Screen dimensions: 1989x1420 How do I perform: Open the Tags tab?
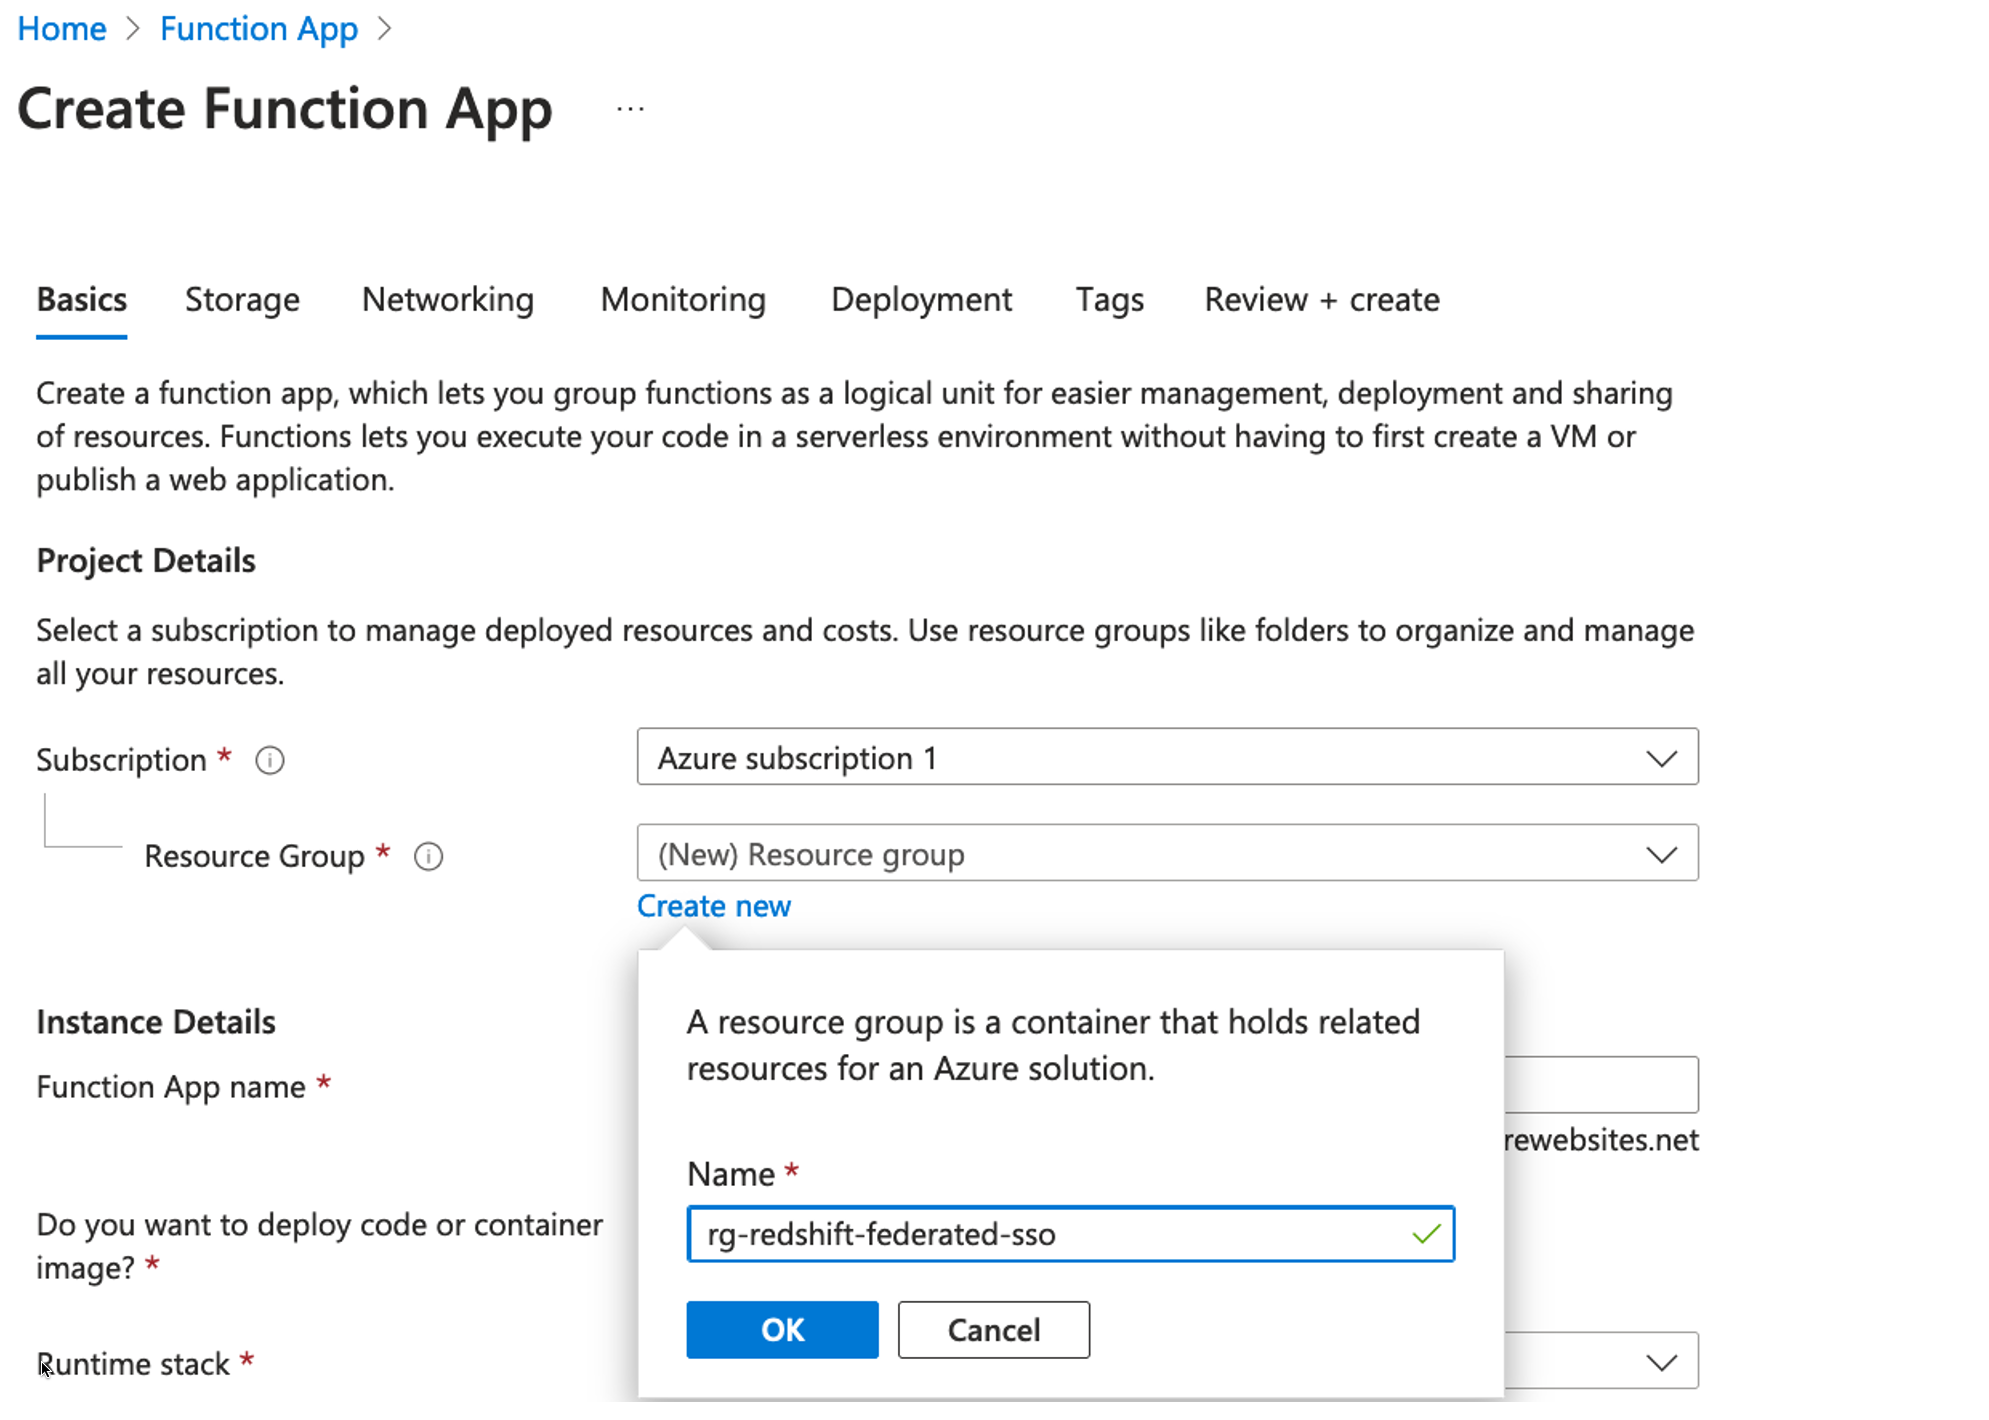click(1109, 300)
